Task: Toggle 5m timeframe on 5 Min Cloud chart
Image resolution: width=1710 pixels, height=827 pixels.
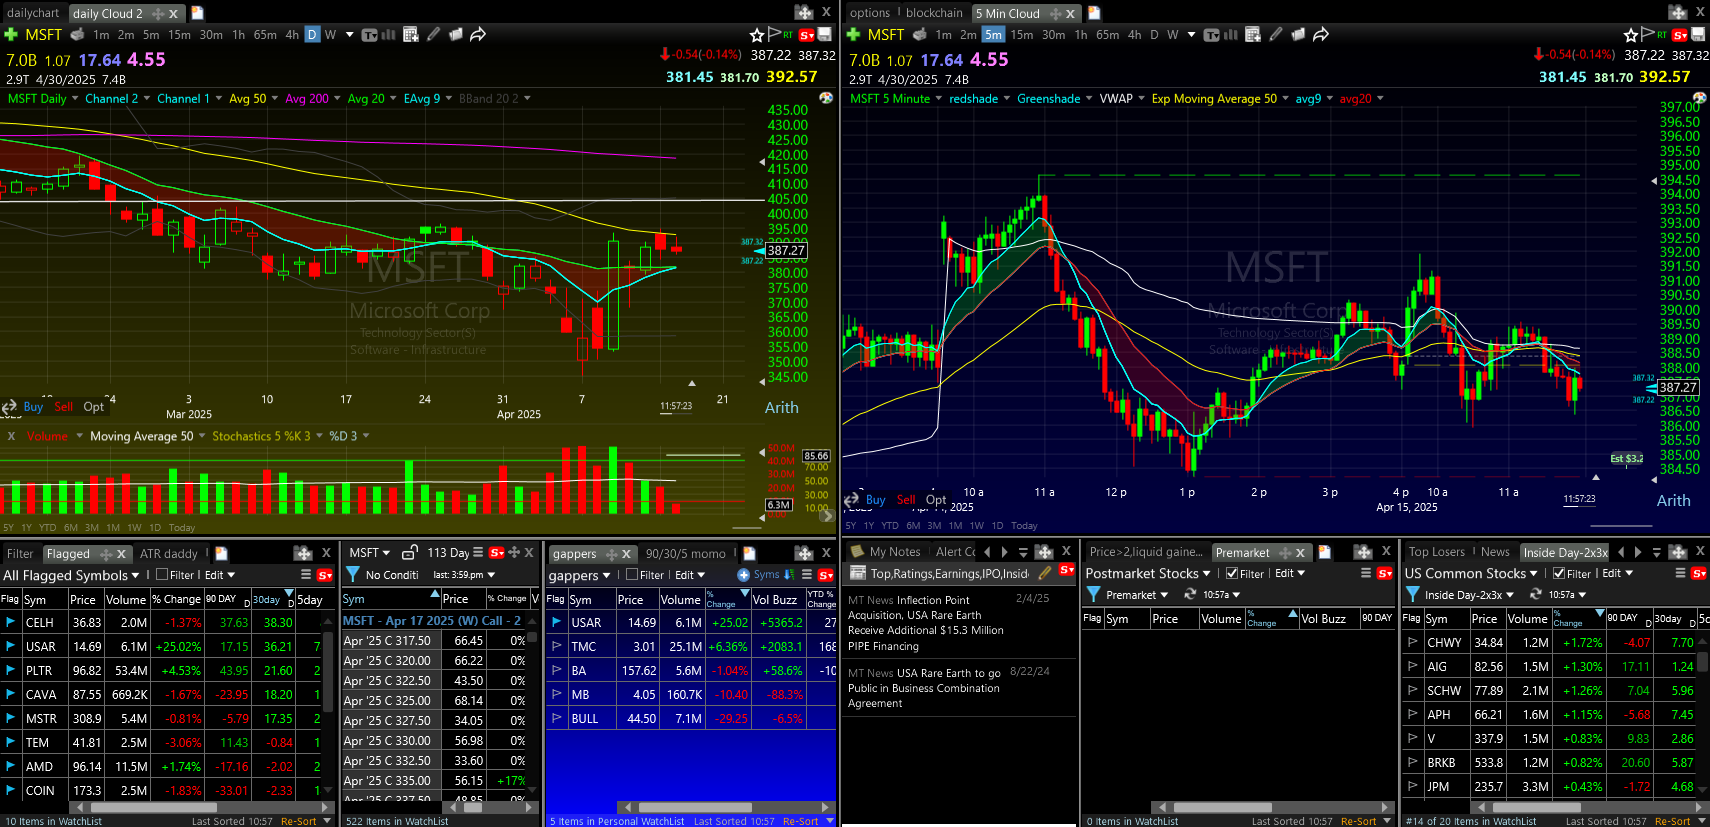Action: tap(993, 35)
